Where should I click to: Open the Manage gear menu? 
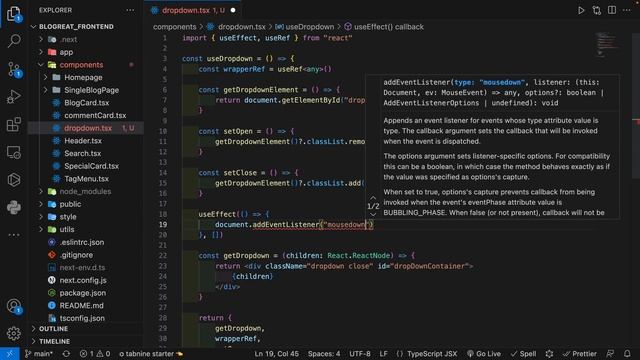(13, 333)
